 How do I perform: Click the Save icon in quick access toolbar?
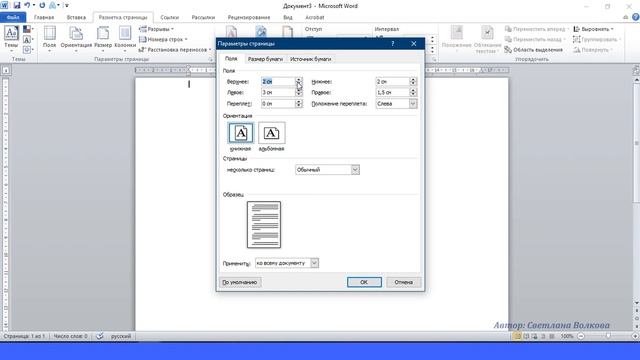click(17, 6)
